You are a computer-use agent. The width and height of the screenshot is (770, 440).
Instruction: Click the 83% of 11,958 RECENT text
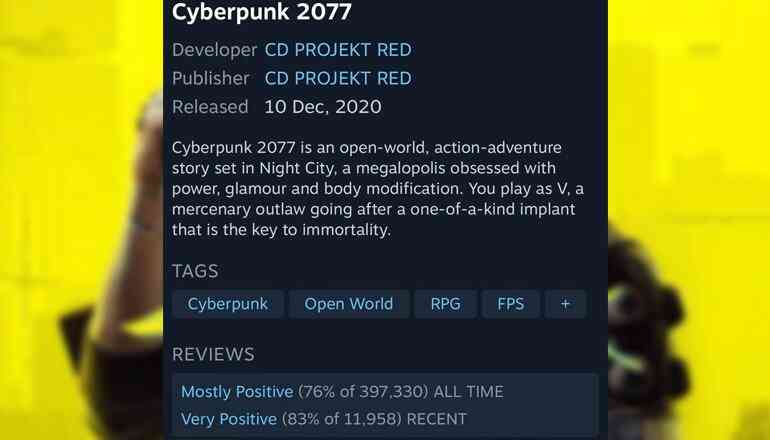(x=374, y=419)
